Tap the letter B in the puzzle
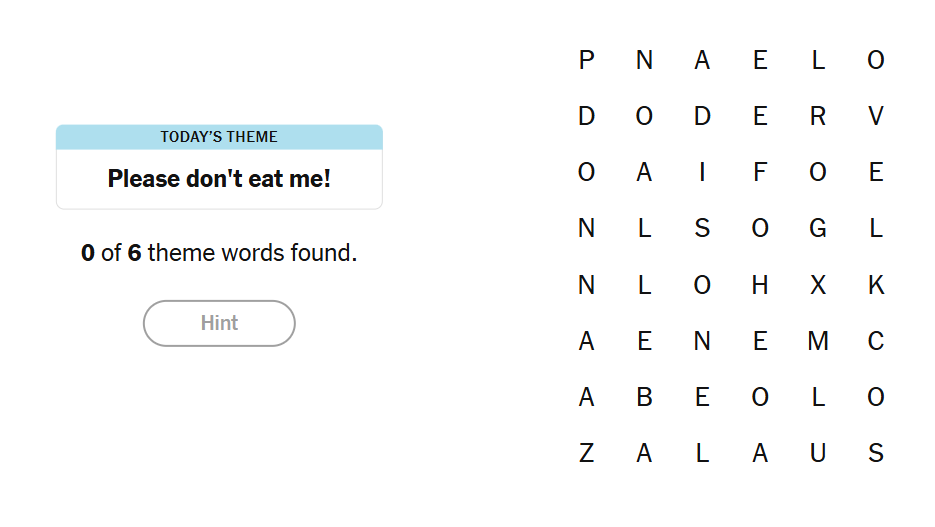The height and width of the screenshot is (527, 935). coord(644,398)
